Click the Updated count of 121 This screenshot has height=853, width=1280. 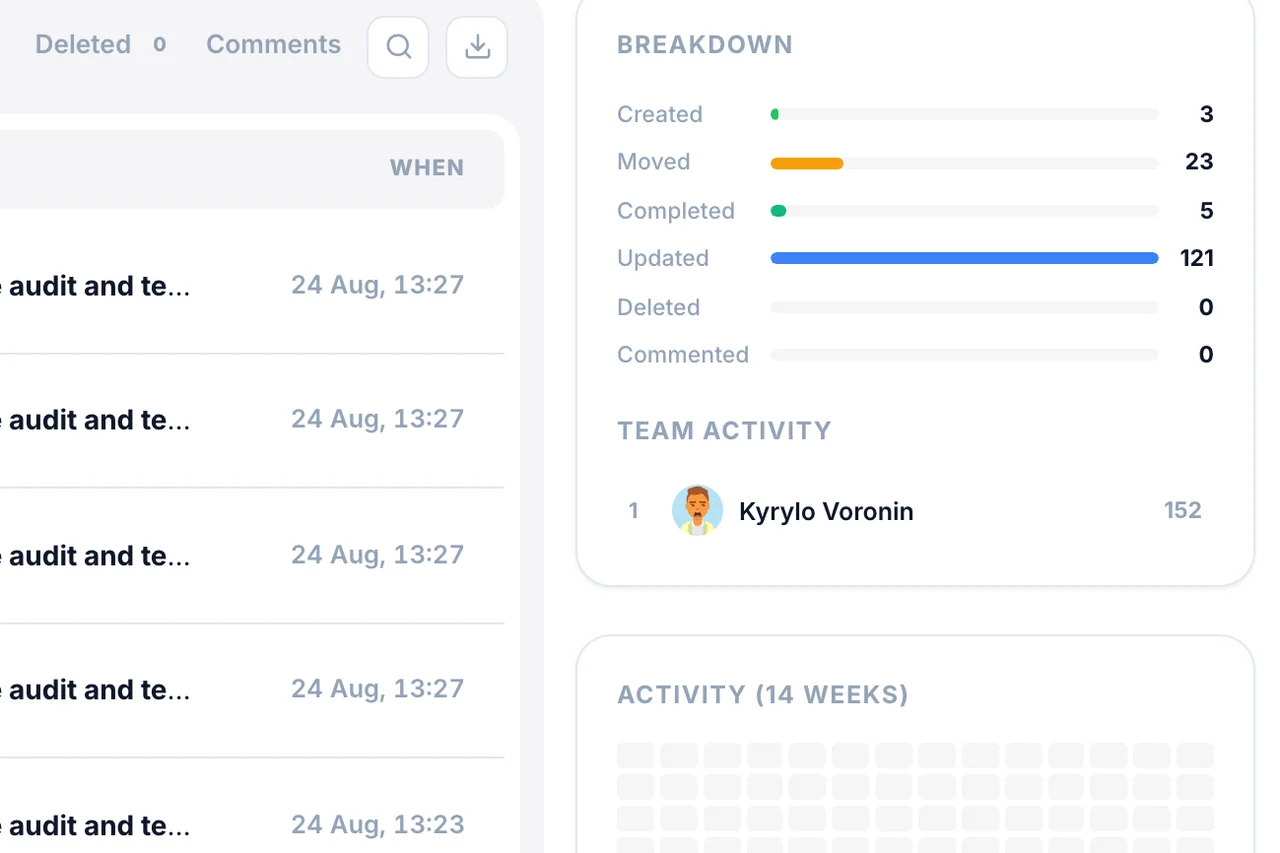click(x=1197, y=258)
